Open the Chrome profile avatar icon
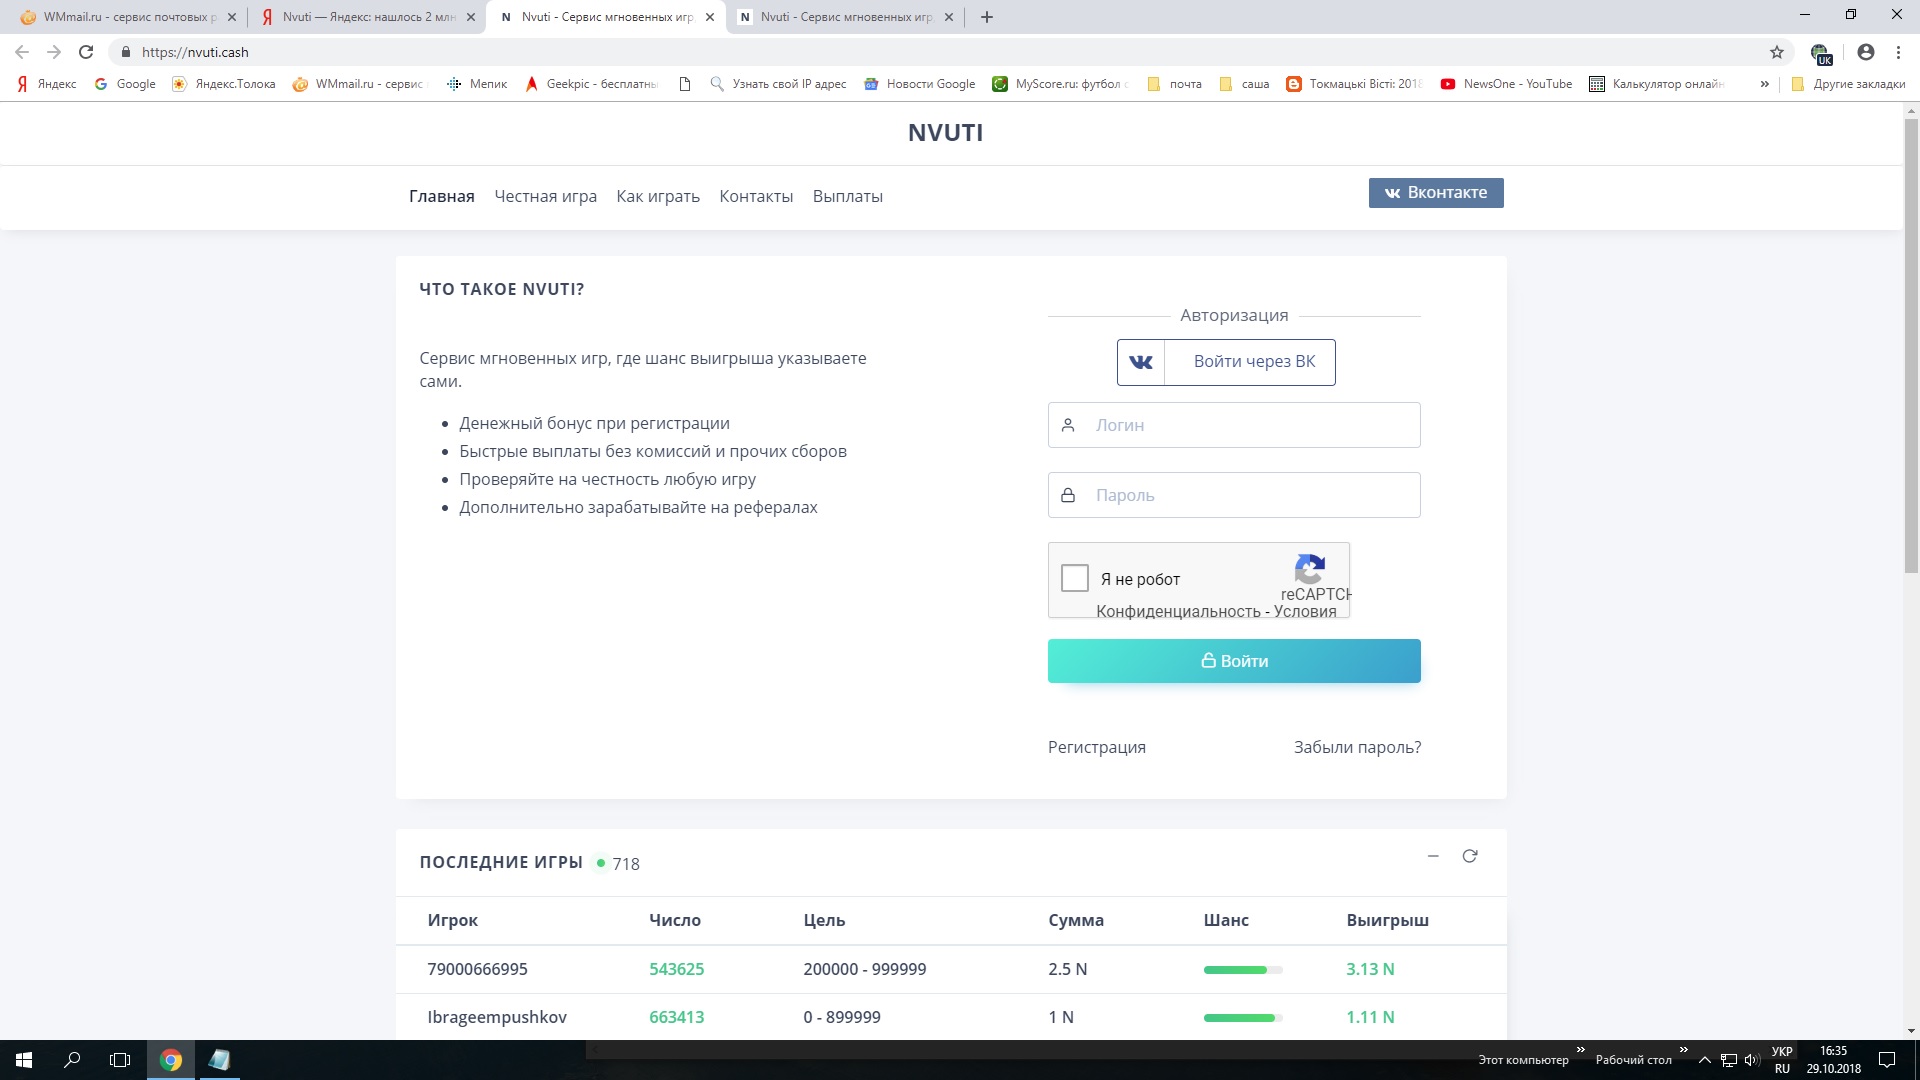This screenshot has height=1080, width=1920. (1866, 52)
